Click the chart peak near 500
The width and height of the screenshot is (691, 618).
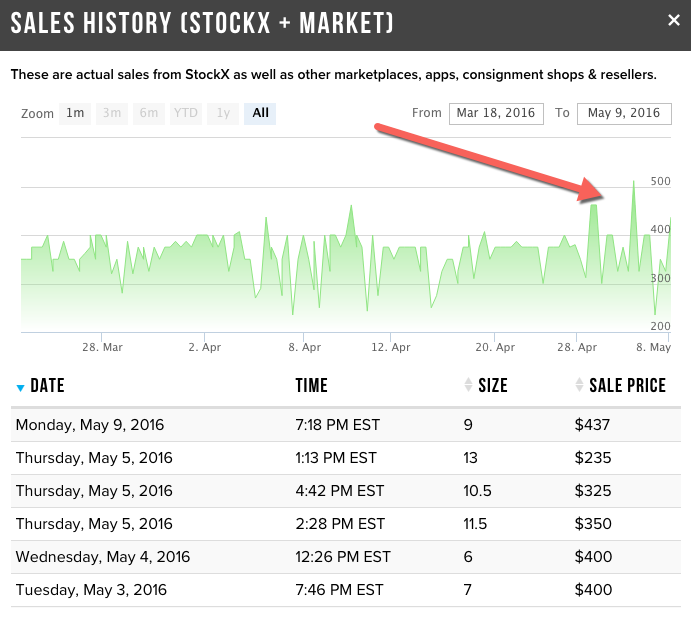[634, 182]
